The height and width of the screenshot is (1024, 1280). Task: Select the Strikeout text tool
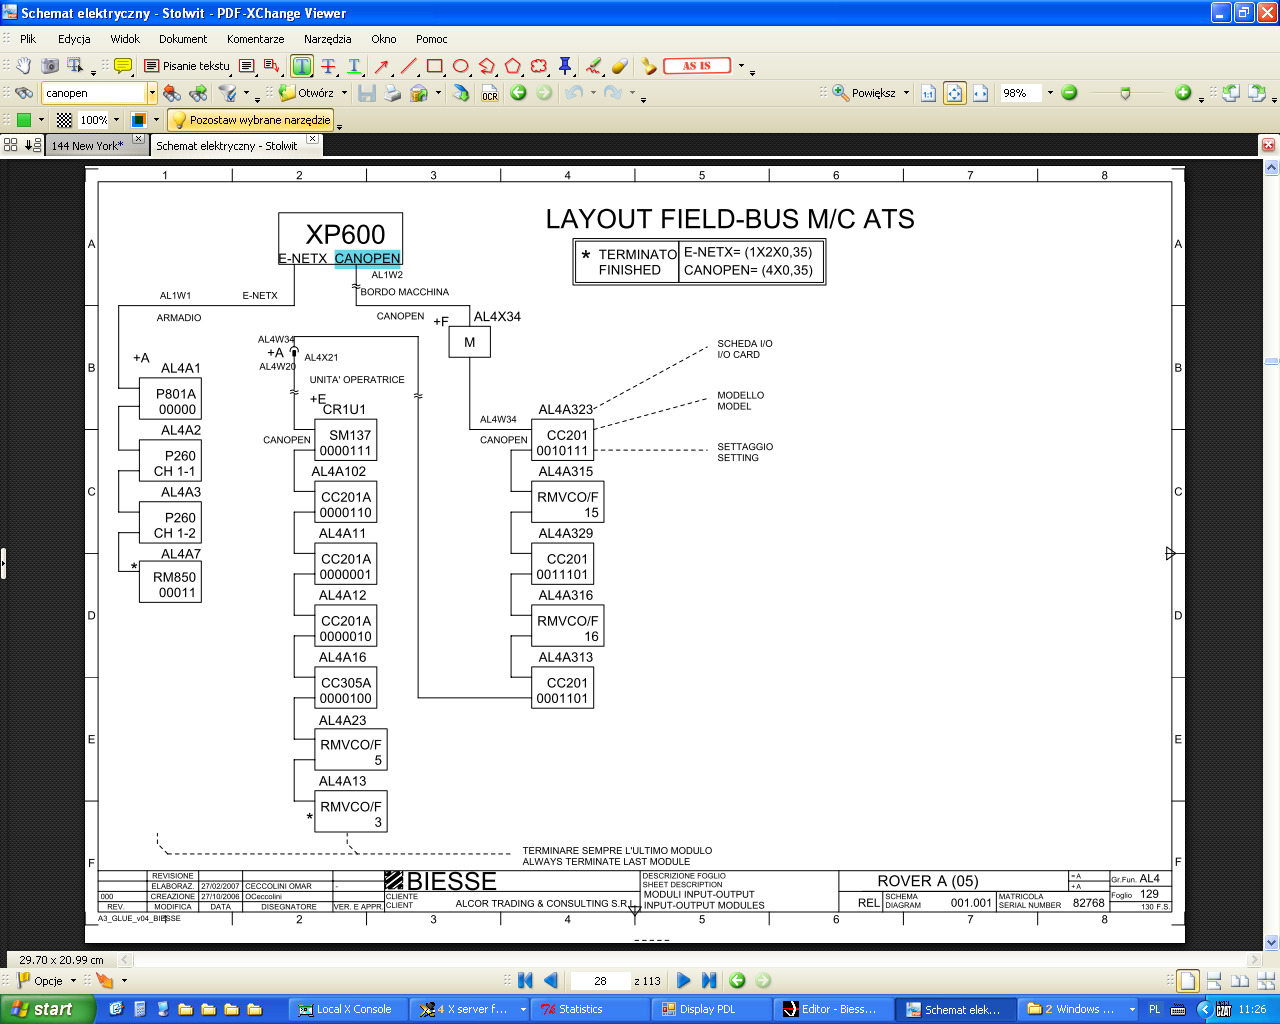click(x=328, y=66)
